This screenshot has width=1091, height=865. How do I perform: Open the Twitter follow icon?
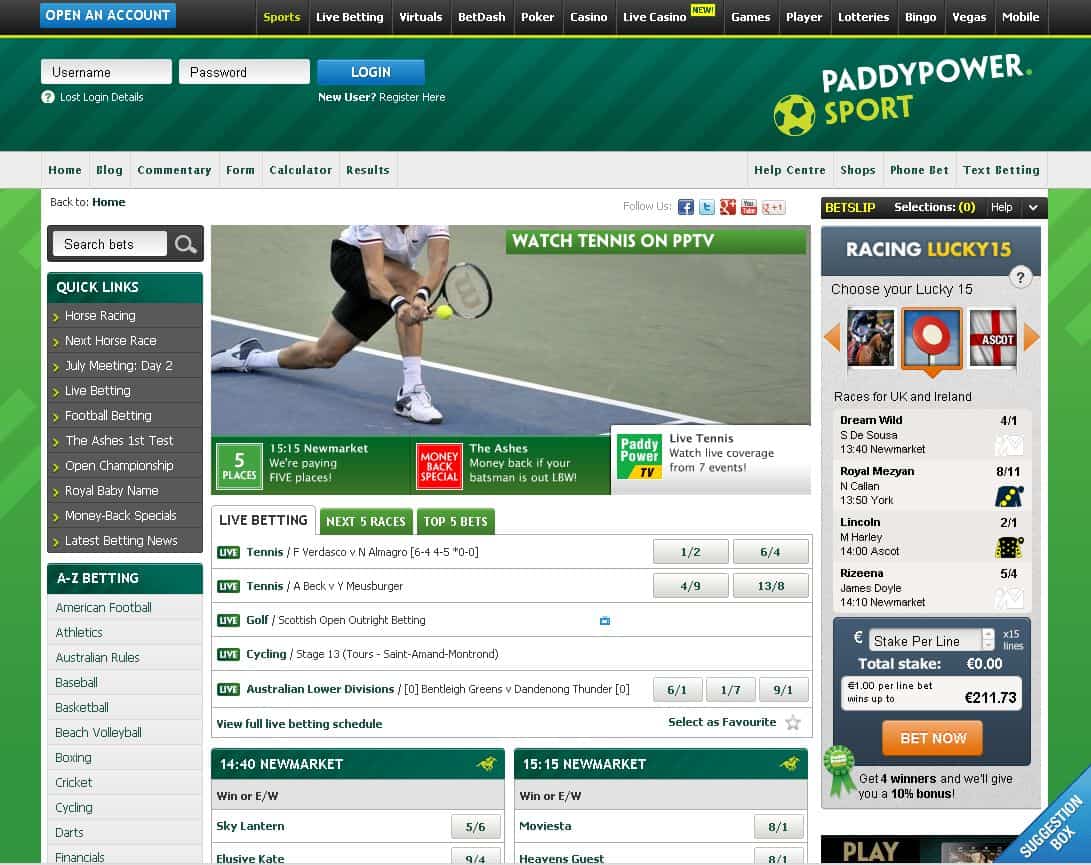[707, 207]
